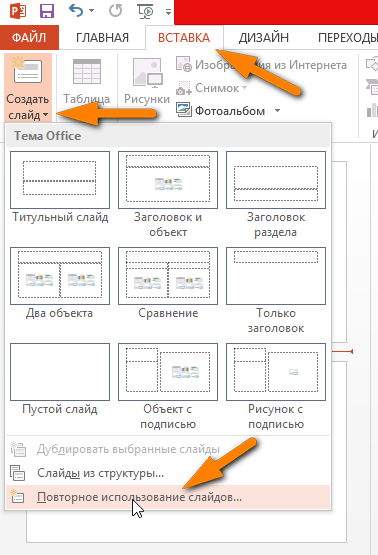The height and width of the screenshot is (555, 378).
Task: Open the ДИЗАЙН tab
Action: coord(264,38)
